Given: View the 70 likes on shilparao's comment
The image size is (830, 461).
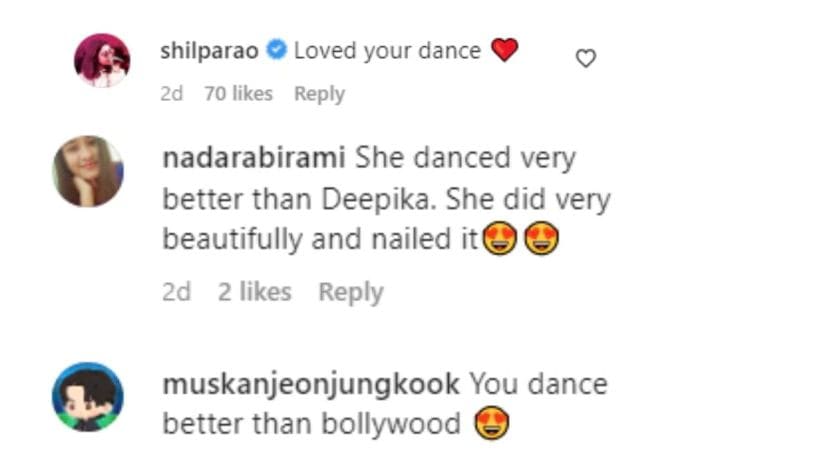Looking at the screenshot, I should 238,94.
